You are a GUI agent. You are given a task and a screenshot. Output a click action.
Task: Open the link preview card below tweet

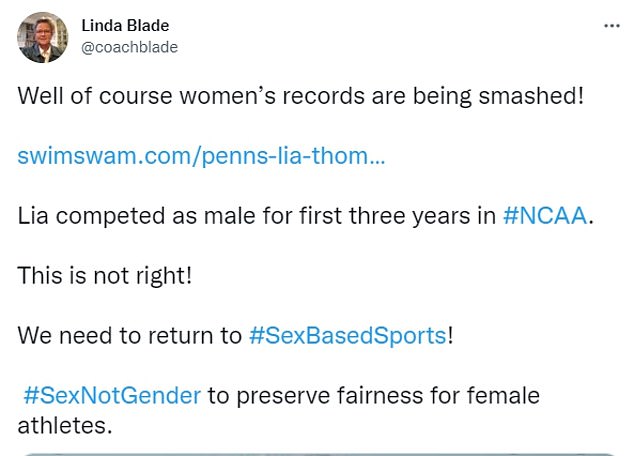coord(316,452)
